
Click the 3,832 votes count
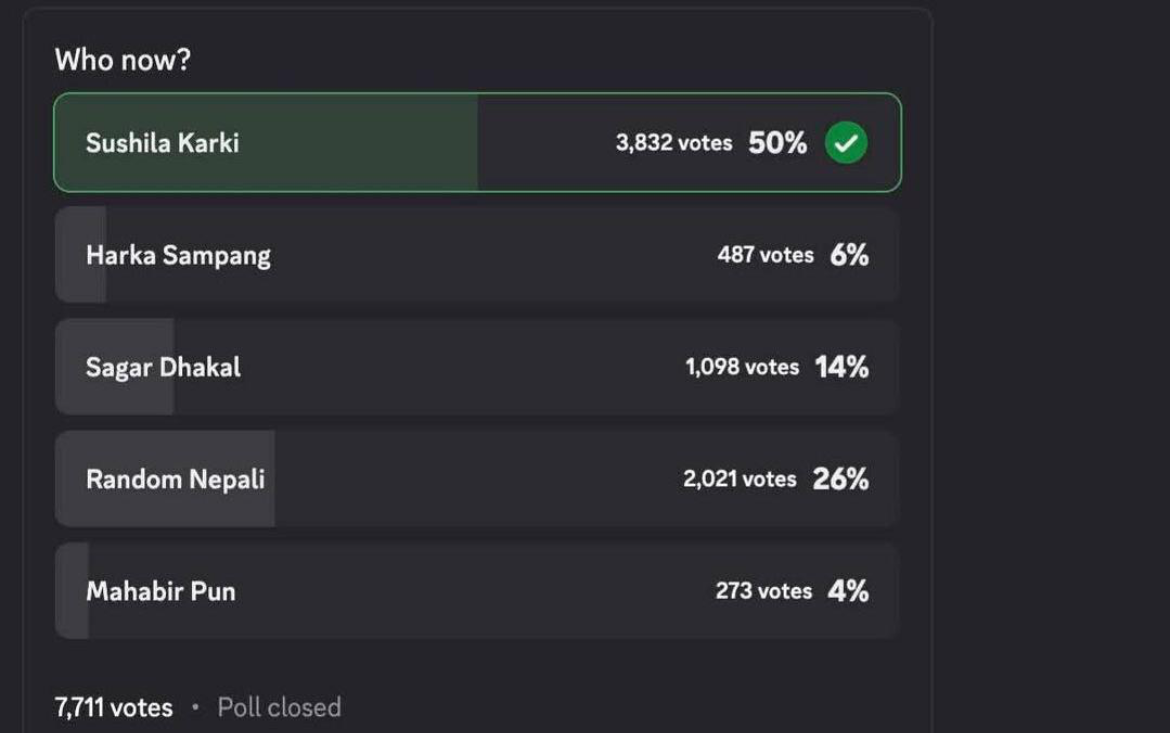pos(674,143)
